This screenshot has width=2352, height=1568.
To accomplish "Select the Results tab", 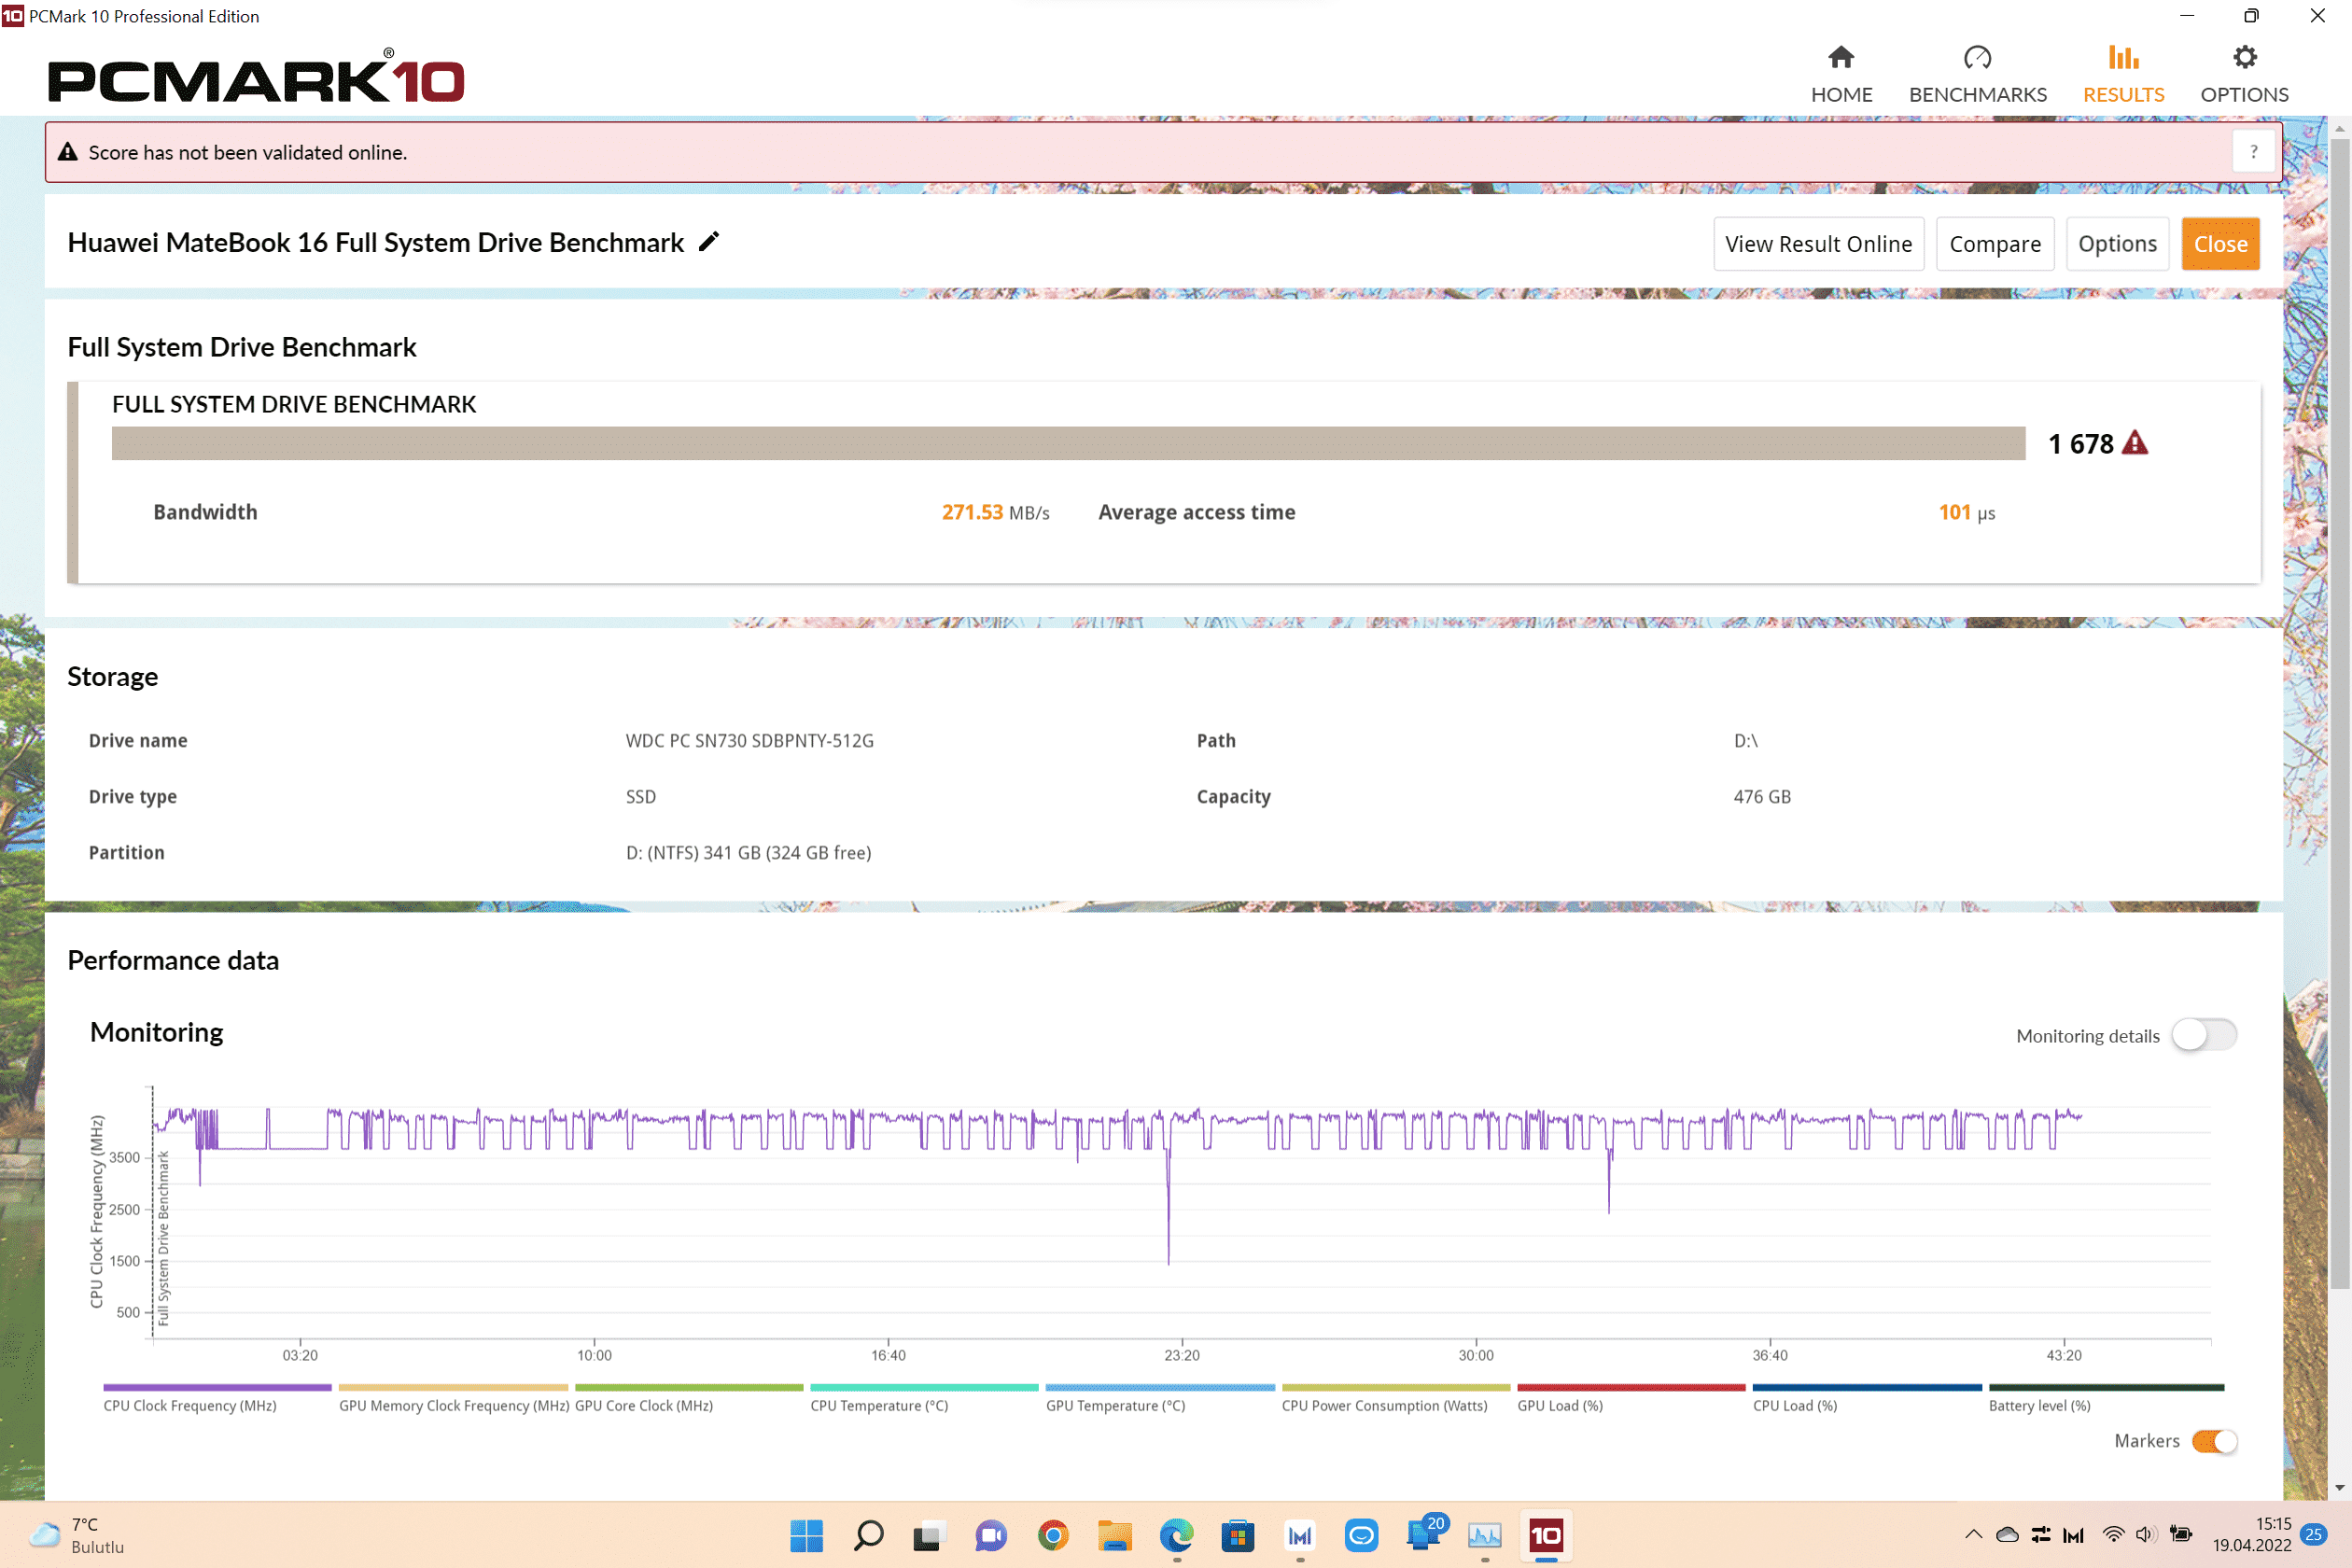I will click(2123, 74).
